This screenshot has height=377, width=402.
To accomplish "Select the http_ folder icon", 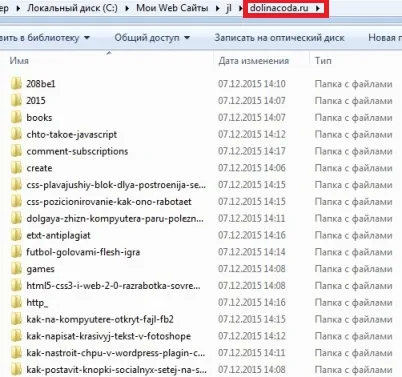I will pyautogui.click(x=16, y=302).
